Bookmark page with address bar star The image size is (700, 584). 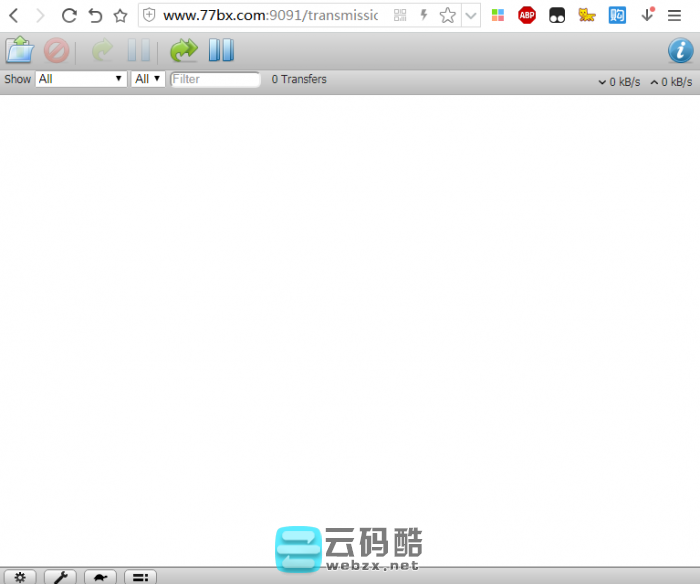click(447, 16)
